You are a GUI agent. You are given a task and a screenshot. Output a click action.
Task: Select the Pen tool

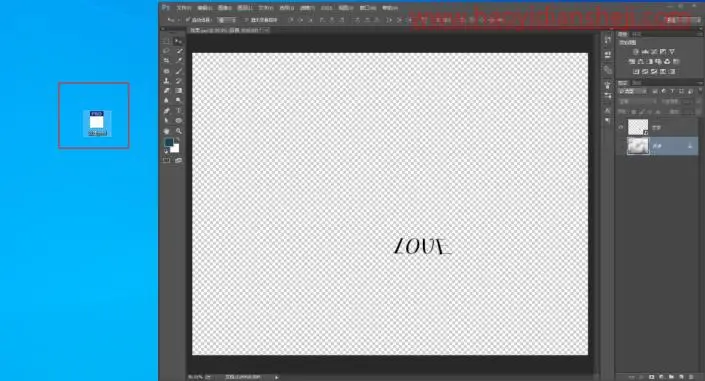point(166,111)
